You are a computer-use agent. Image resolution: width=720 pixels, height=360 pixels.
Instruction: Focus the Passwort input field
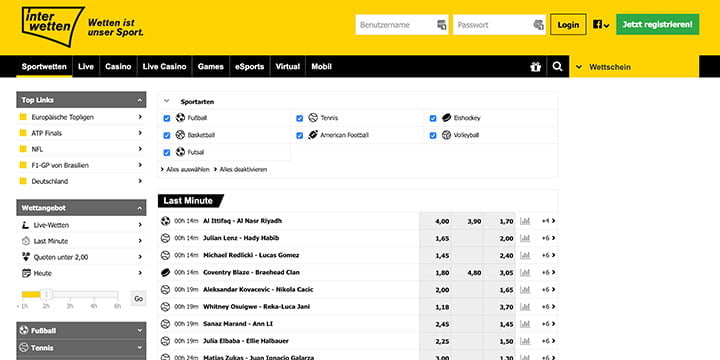[499, 25]
